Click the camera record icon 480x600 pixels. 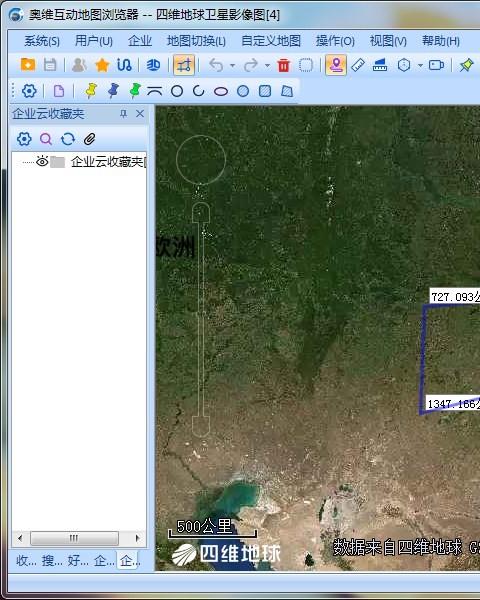click(436, 65)
